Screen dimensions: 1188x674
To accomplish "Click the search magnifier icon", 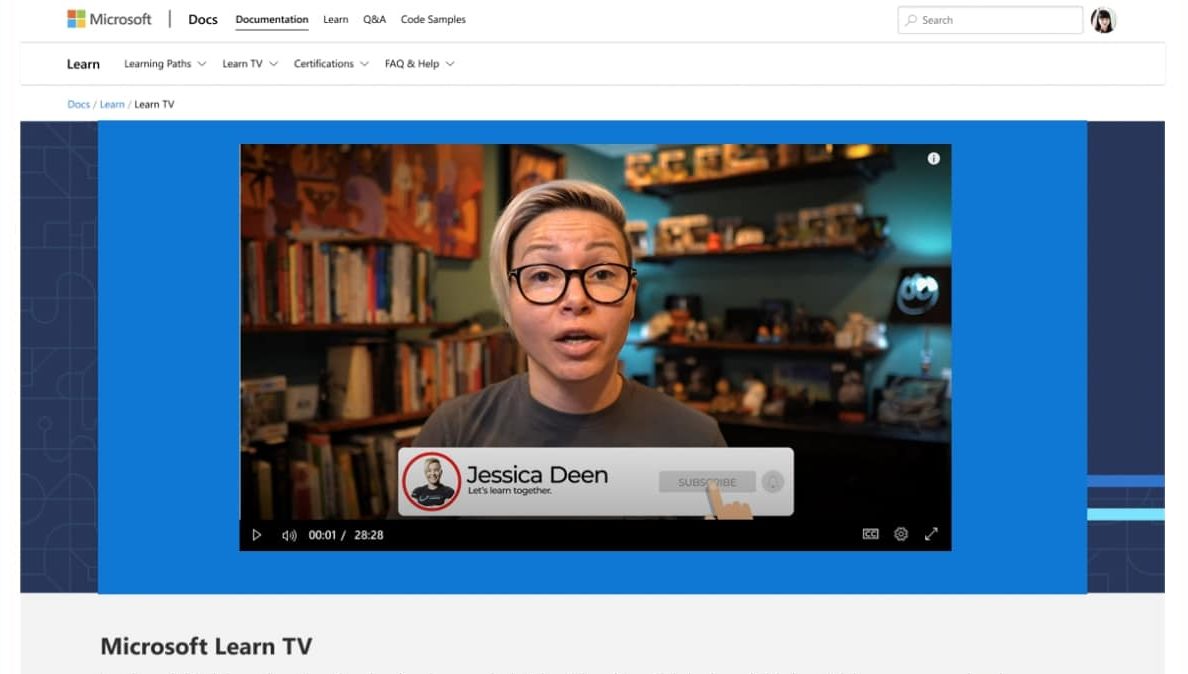I will pyautogui.click(x=911, y=20).
